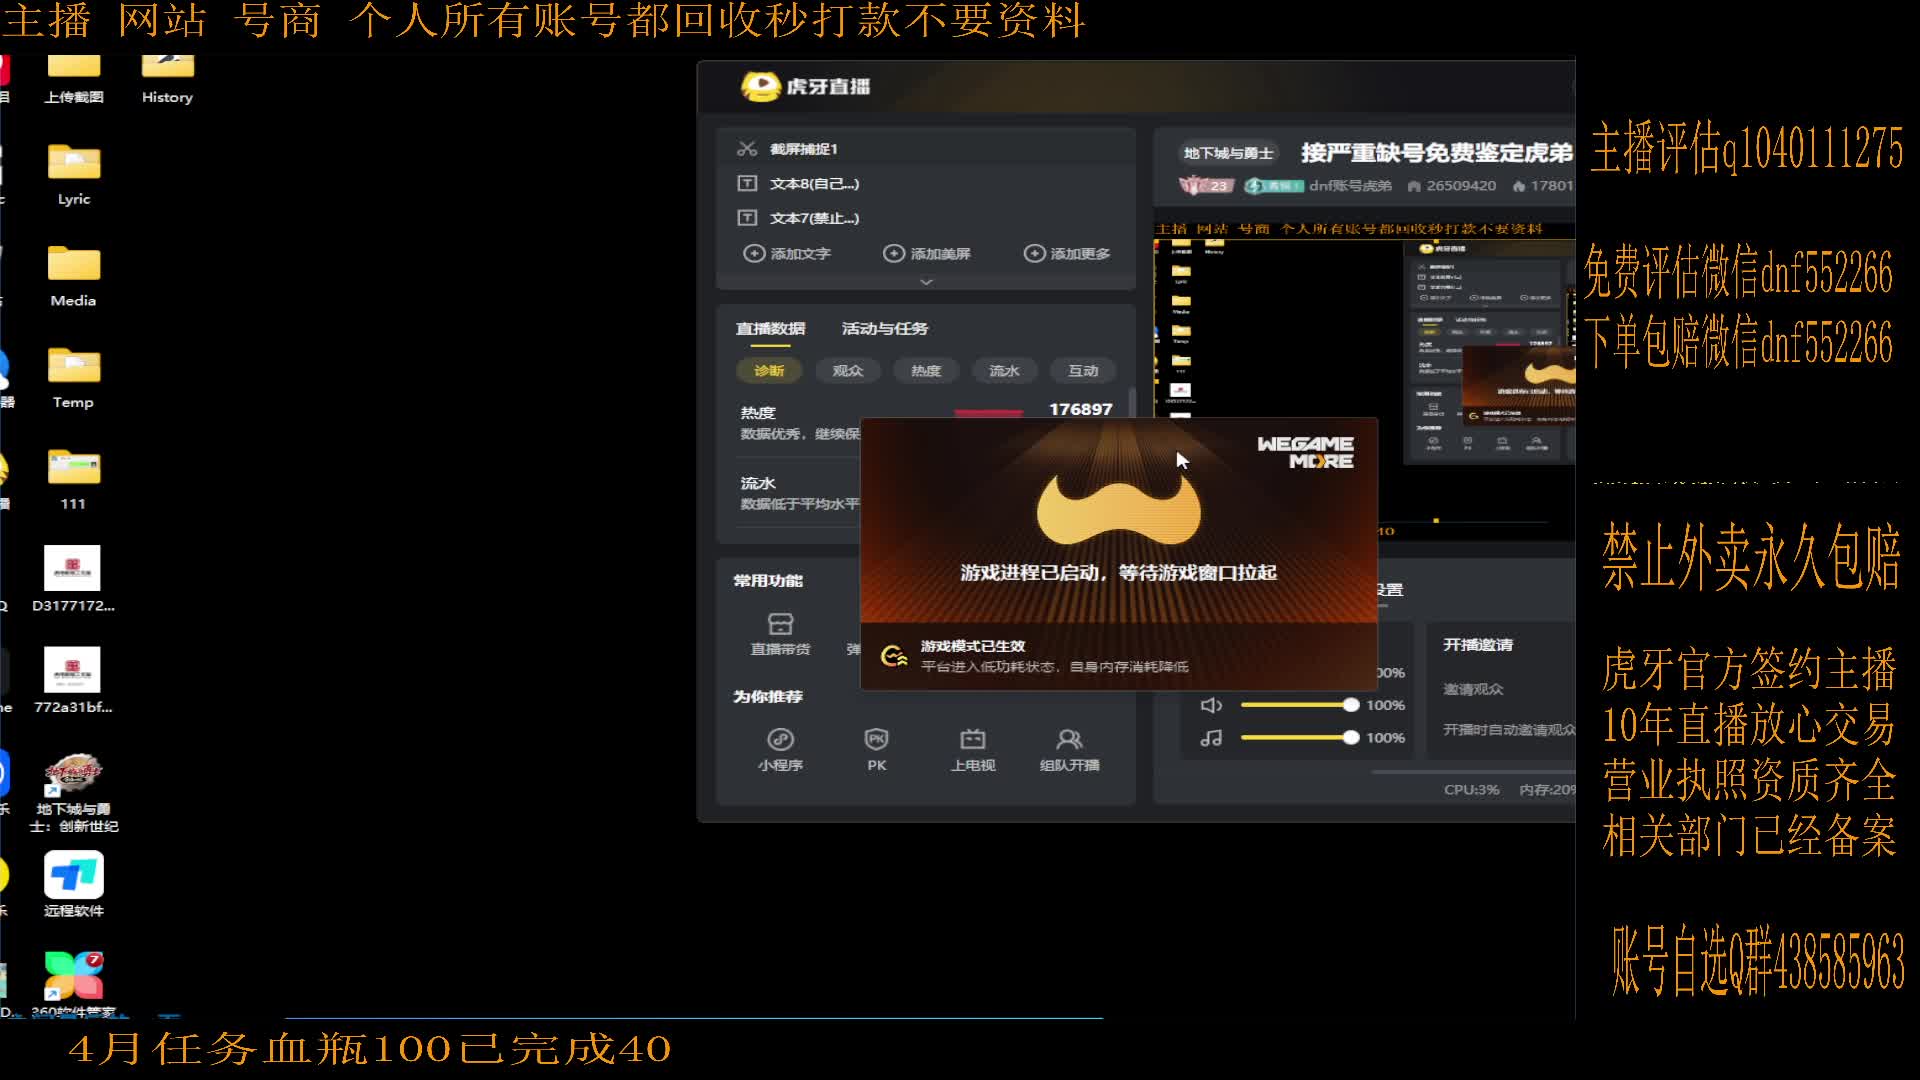Launch the 360软件管家 desktop shortcut

point(73,983)
